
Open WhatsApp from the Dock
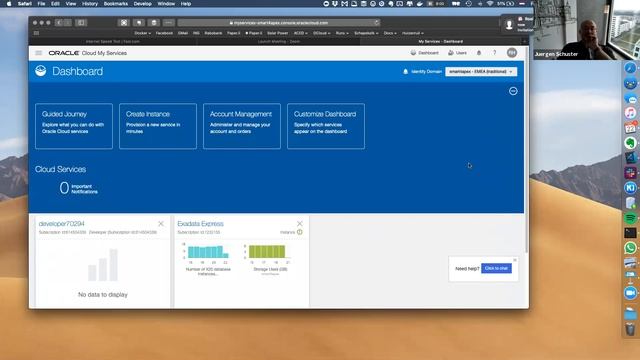(x=630, y=248)
